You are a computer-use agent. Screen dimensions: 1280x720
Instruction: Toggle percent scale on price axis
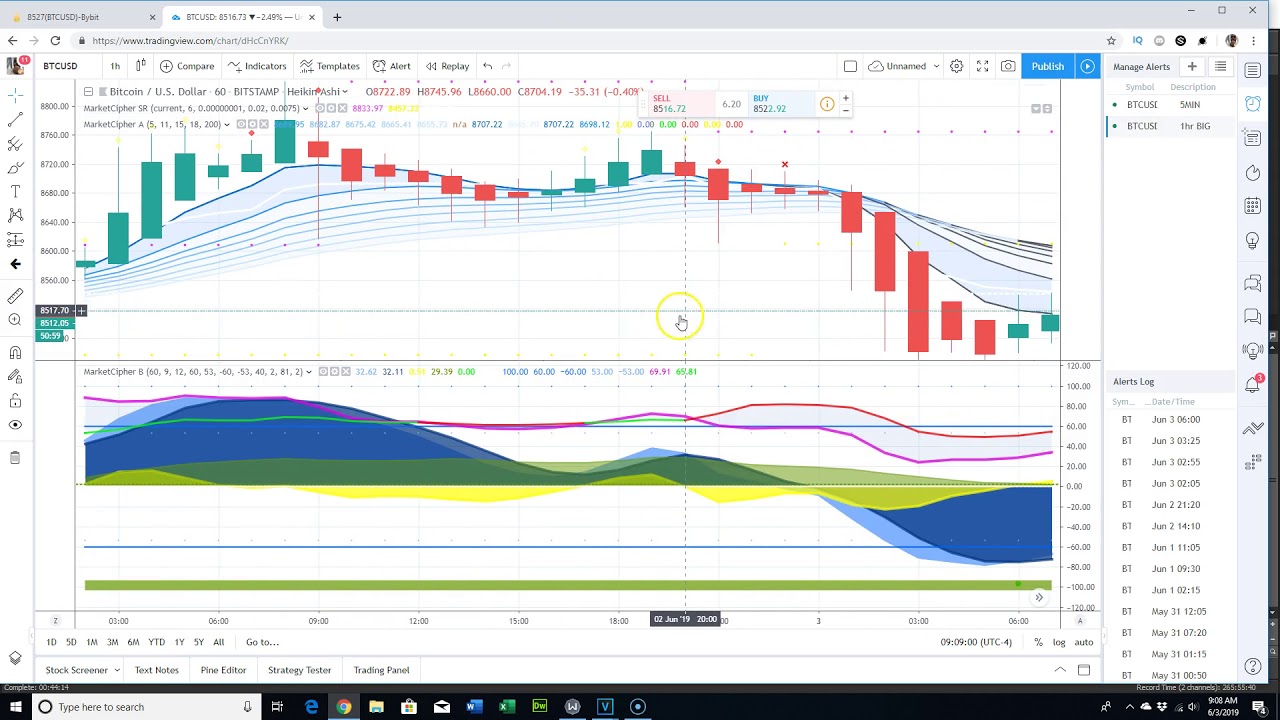click(x=1038, y=642)
